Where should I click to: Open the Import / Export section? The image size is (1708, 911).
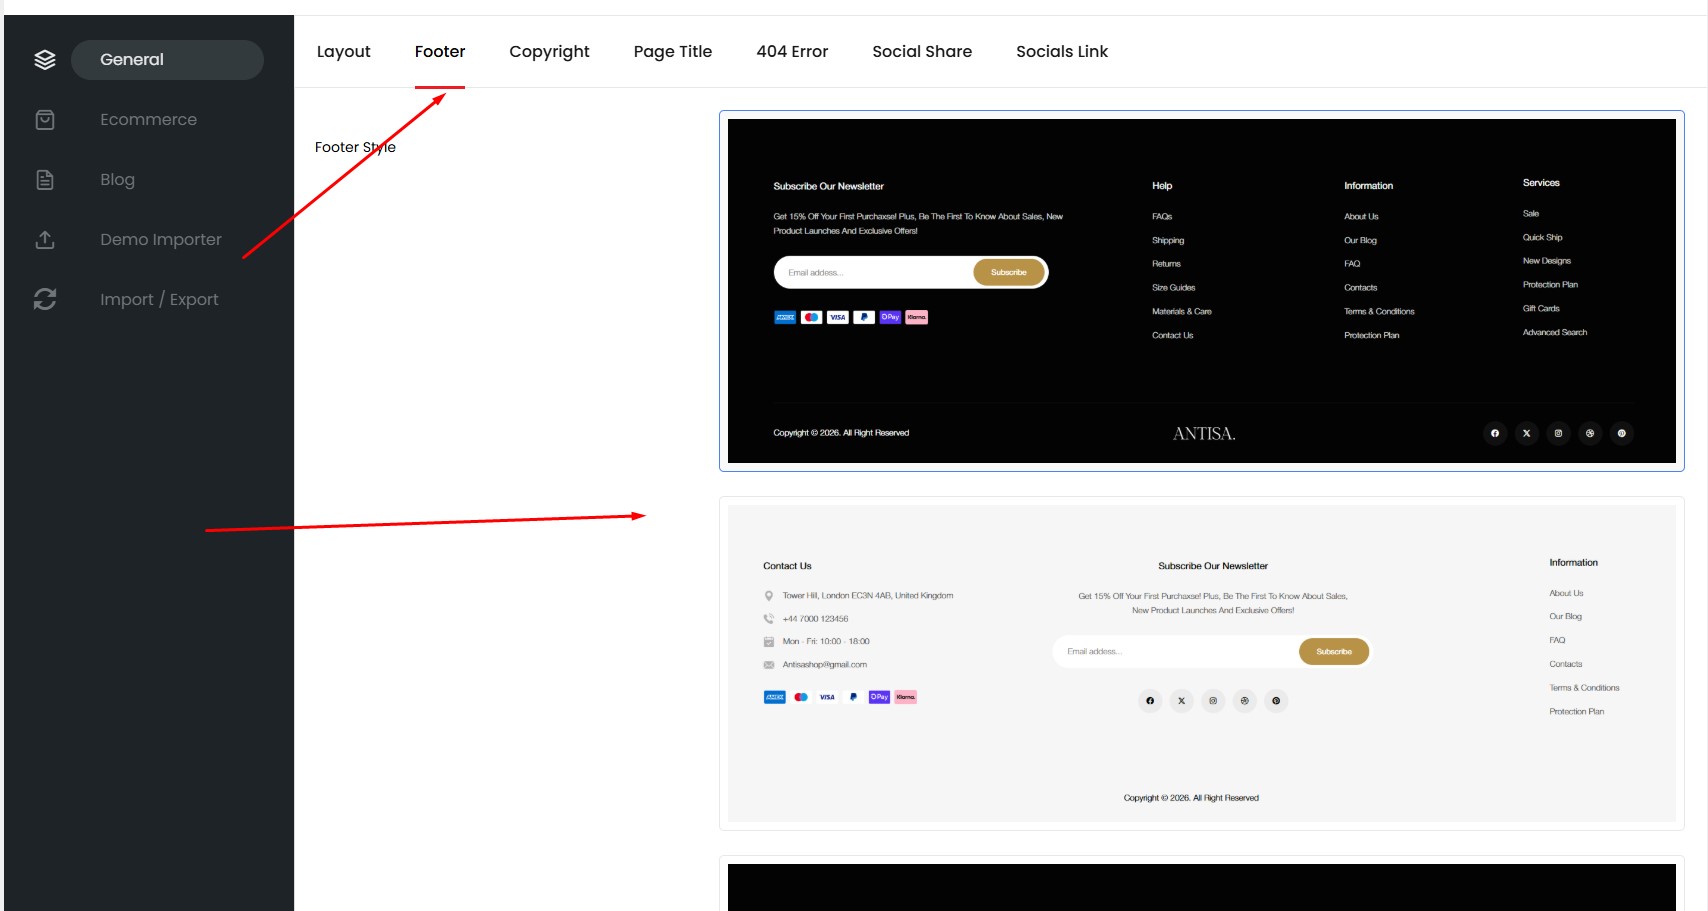pyautogui.click(x=159, y=299)
